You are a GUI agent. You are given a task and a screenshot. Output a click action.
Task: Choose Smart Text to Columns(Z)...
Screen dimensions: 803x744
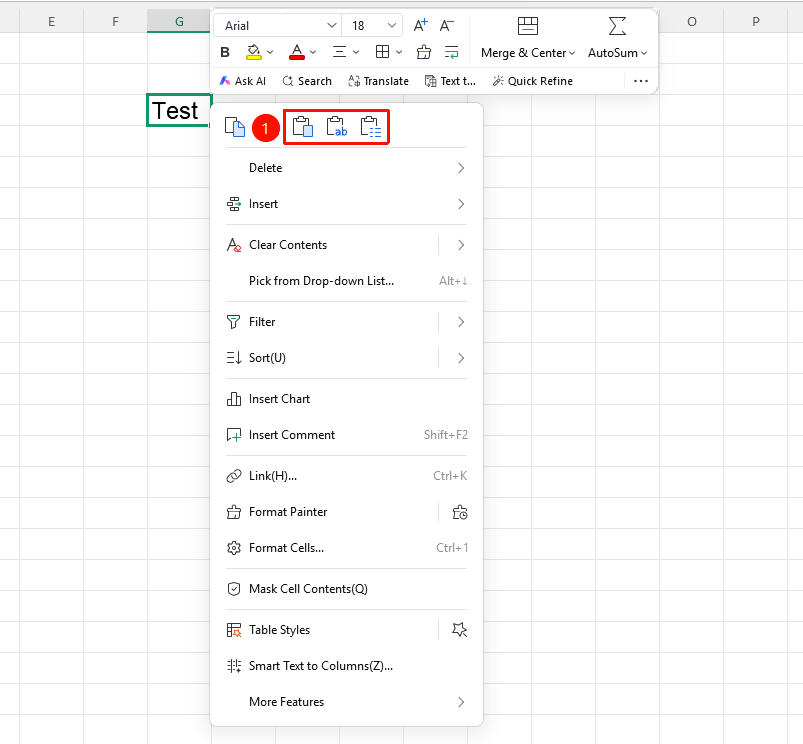(347, 666)
